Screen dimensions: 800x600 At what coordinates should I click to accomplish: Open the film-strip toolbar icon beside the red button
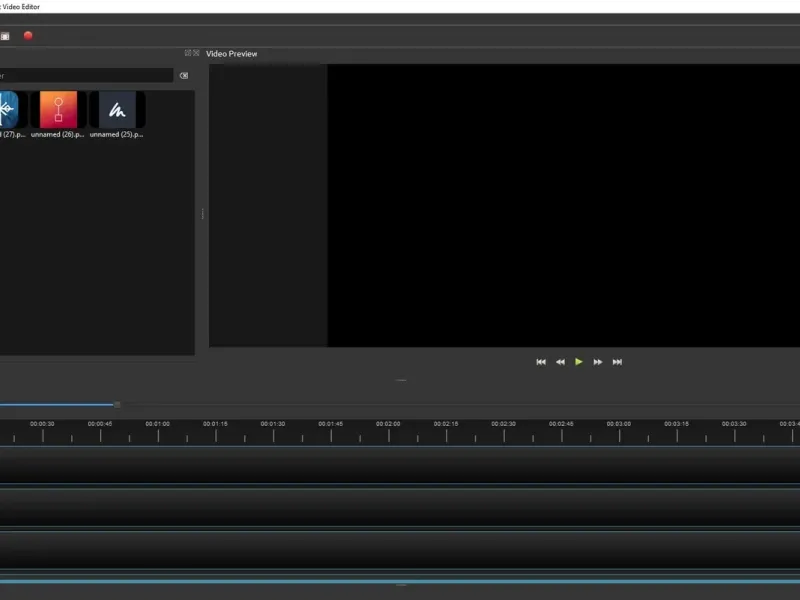(x=5, y=36)
